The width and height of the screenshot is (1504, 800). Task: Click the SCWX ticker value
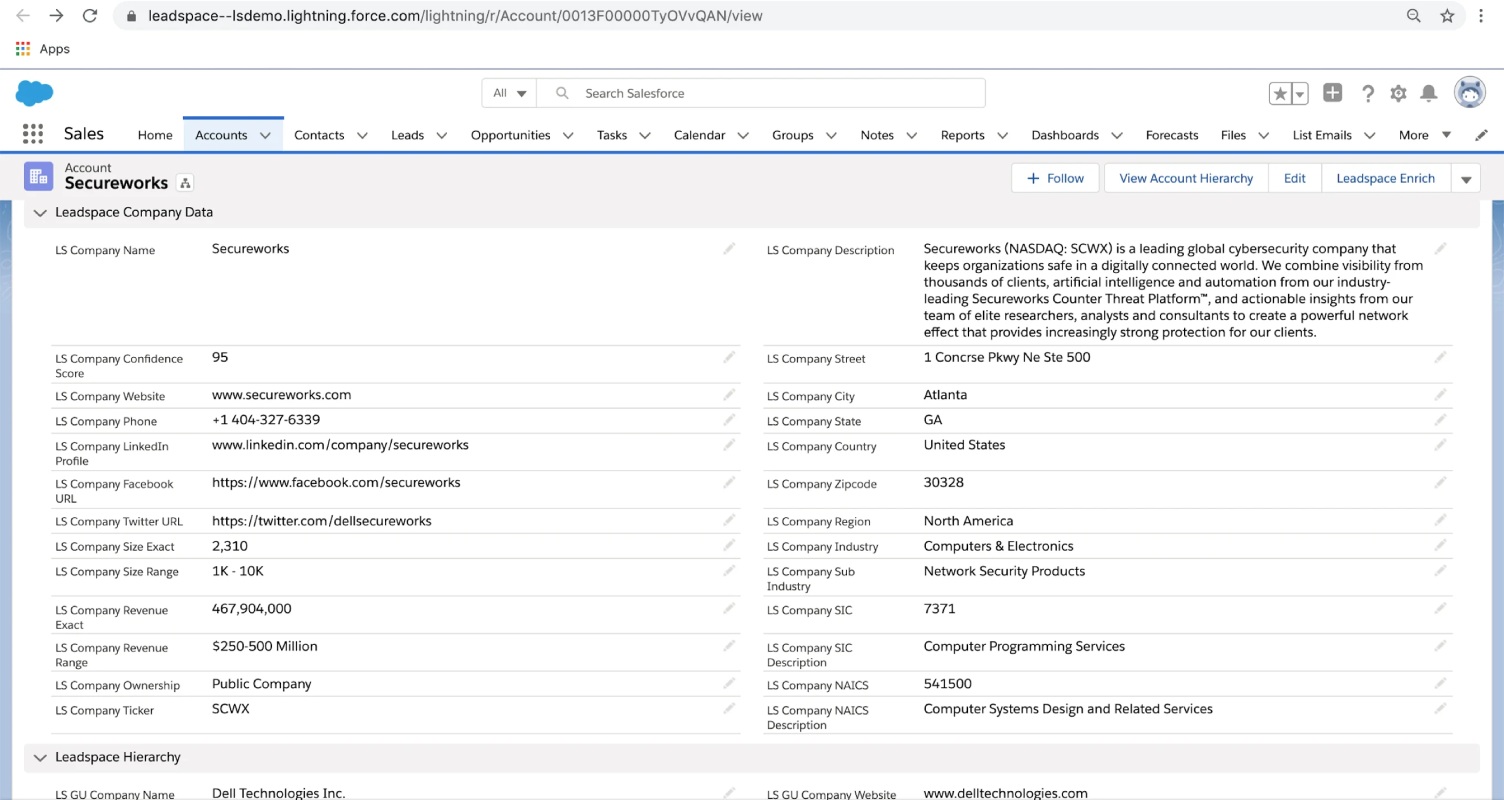(231, 708)
